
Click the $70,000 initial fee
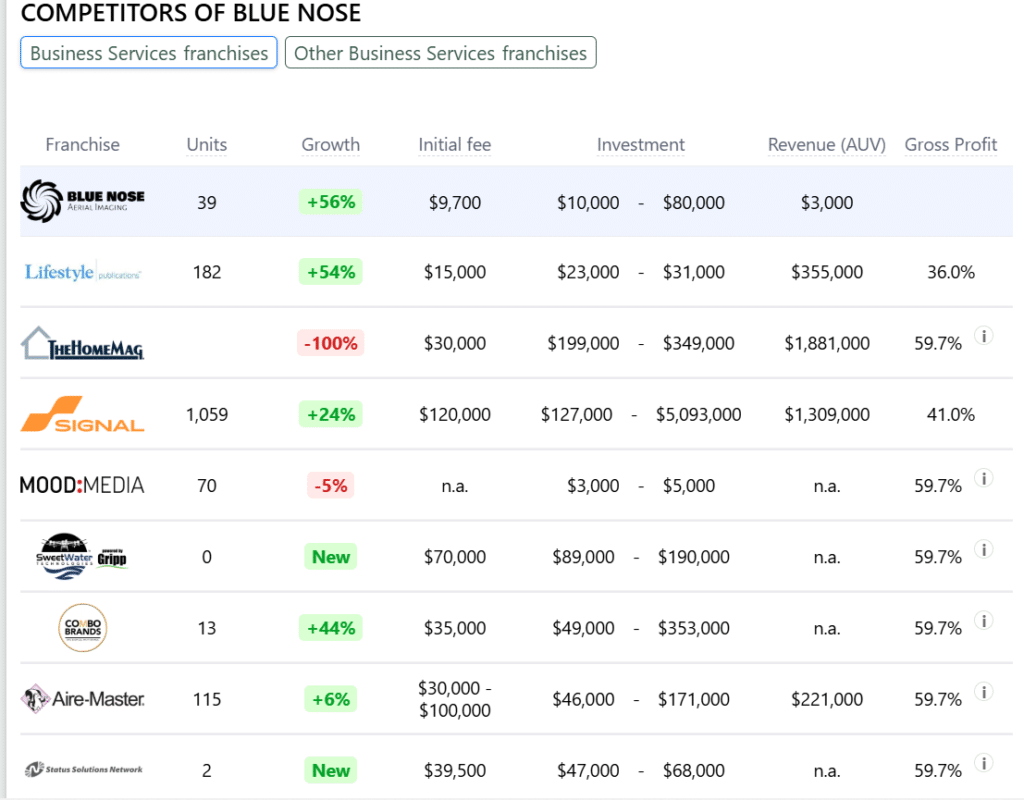pos(455,557)
